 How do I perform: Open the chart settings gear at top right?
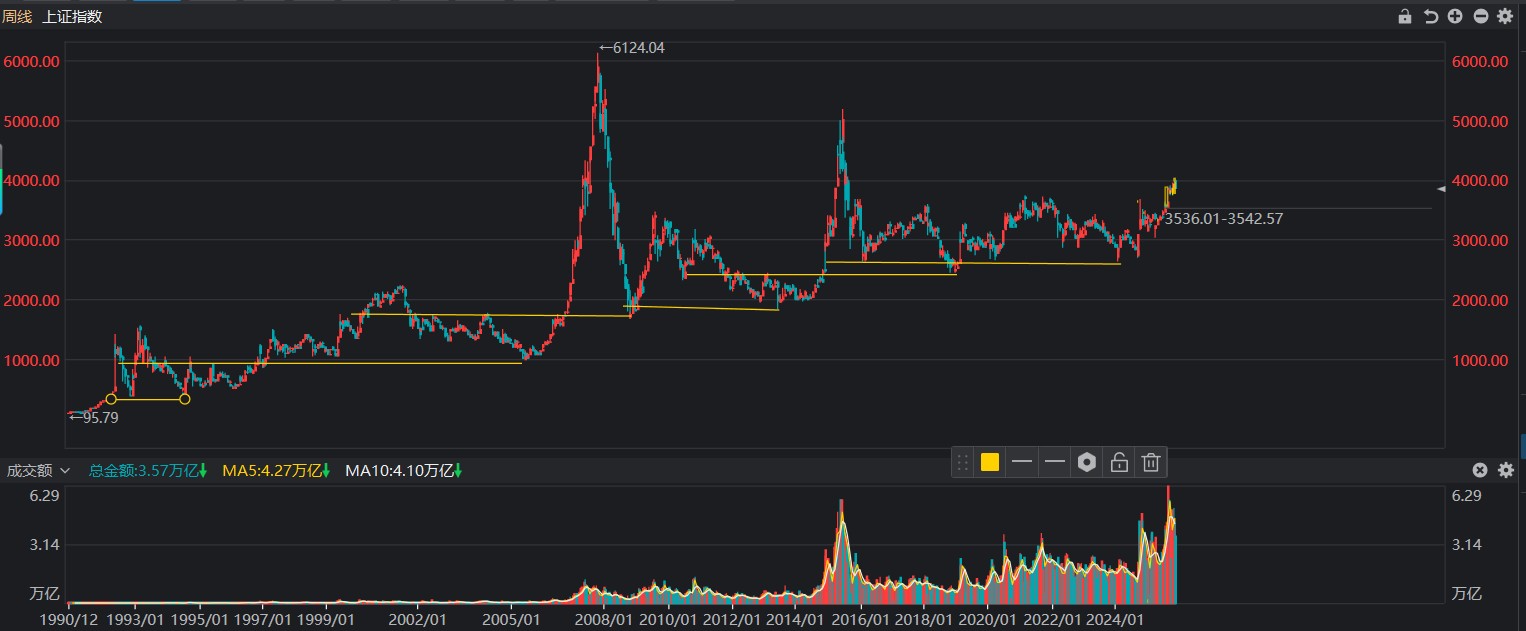(1505, 16)
